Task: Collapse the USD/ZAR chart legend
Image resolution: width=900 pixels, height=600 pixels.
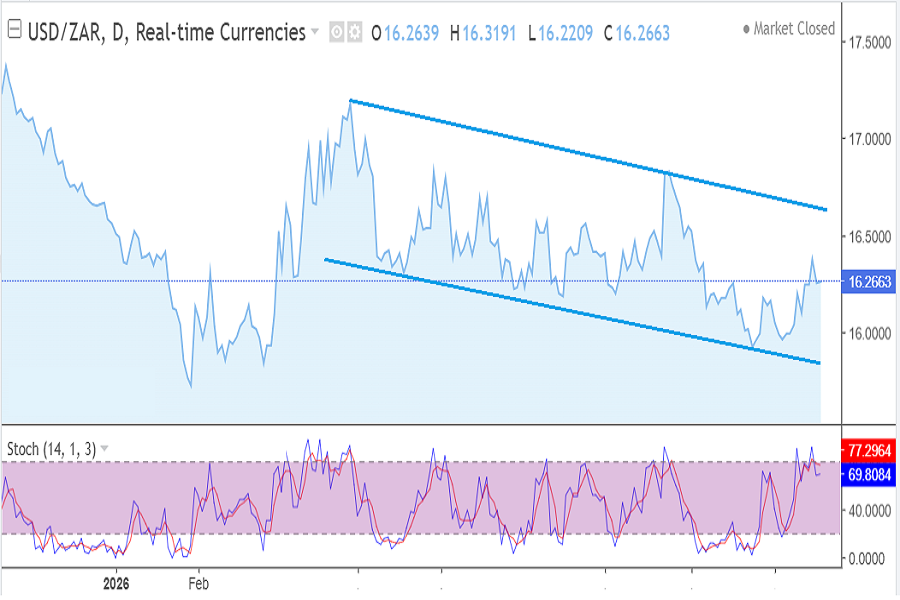Action: pyautogui.click(x=14, y=29)
